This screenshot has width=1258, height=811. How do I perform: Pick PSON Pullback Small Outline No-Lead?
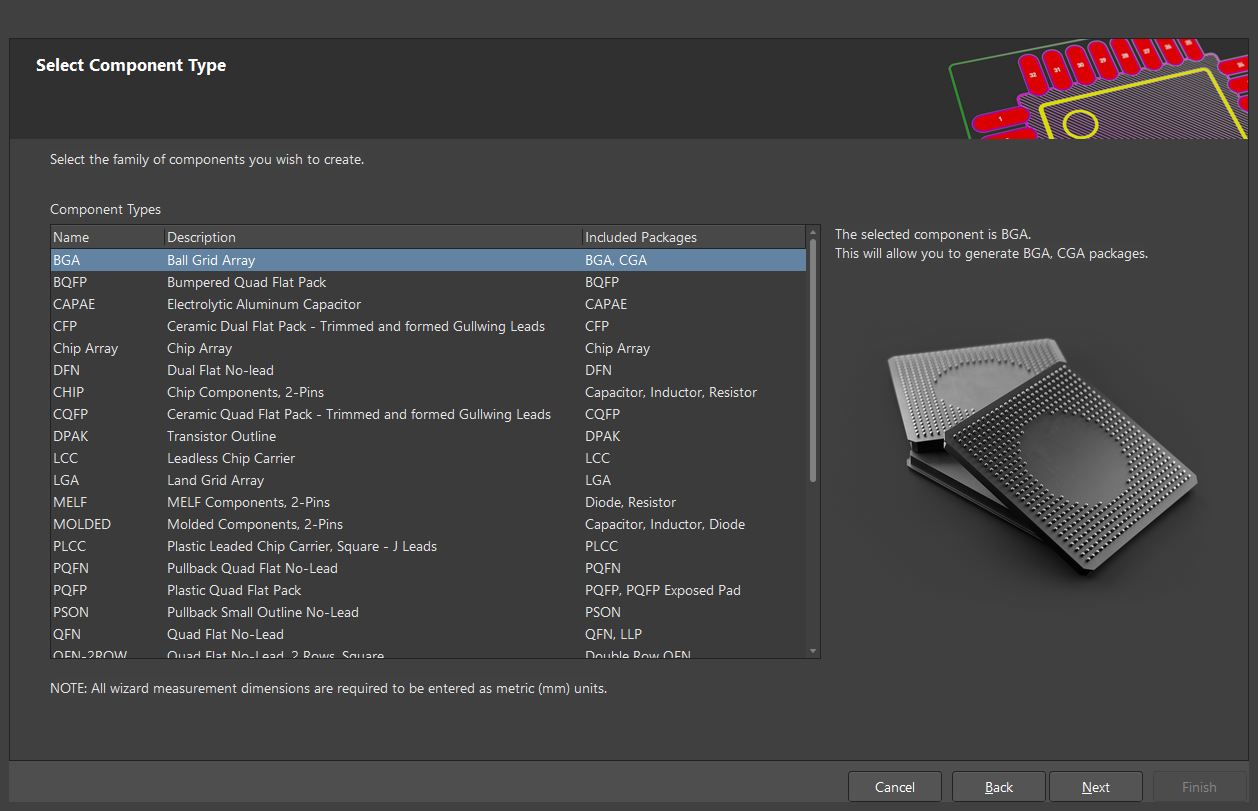[428, 612]
